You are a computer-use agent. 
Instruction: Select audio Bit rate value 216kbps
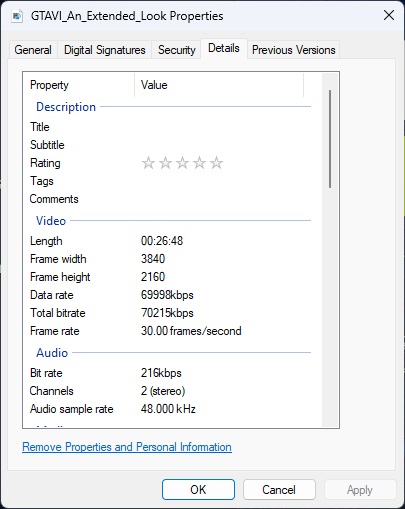pos(161,373)
